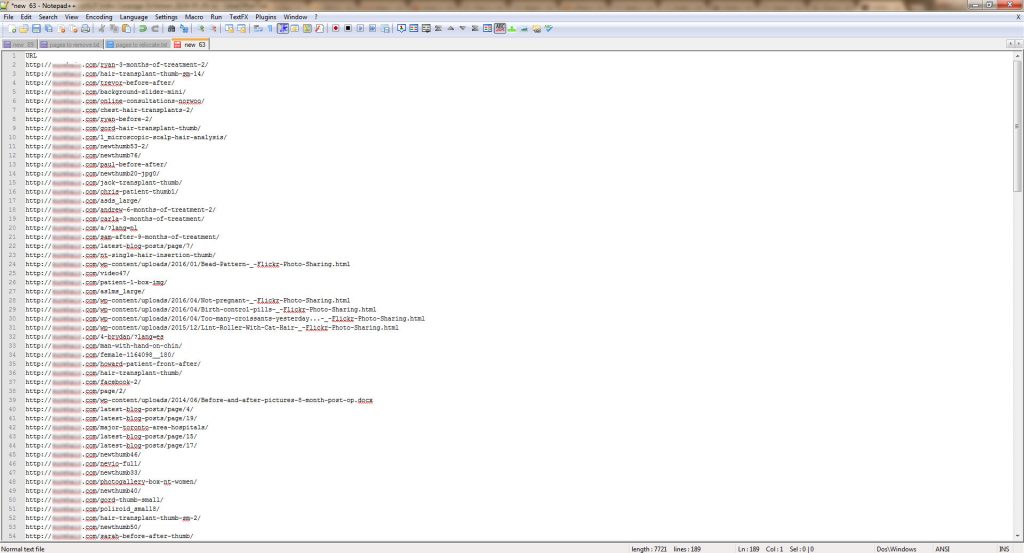The height and width of the screenshot is (553, 1024).
Task: Send the document to print via the Print icon
Action: click(85, 29)
